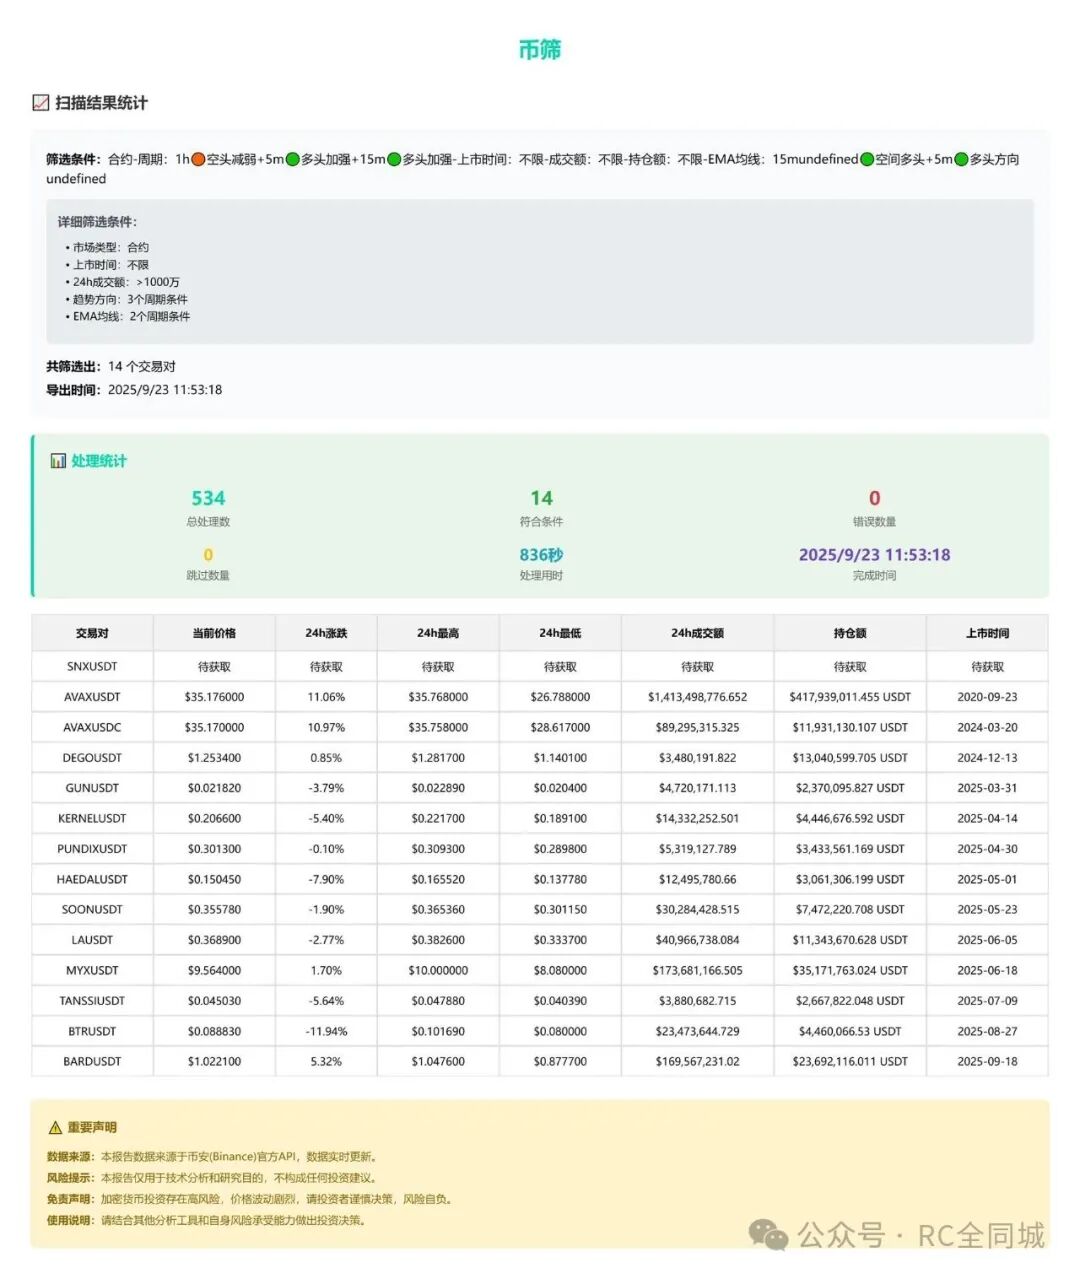The image size is (1080, 1279).
Task: Click the $35.176000 price for AVAXUSDT
Action: click(x=214, y=697)
